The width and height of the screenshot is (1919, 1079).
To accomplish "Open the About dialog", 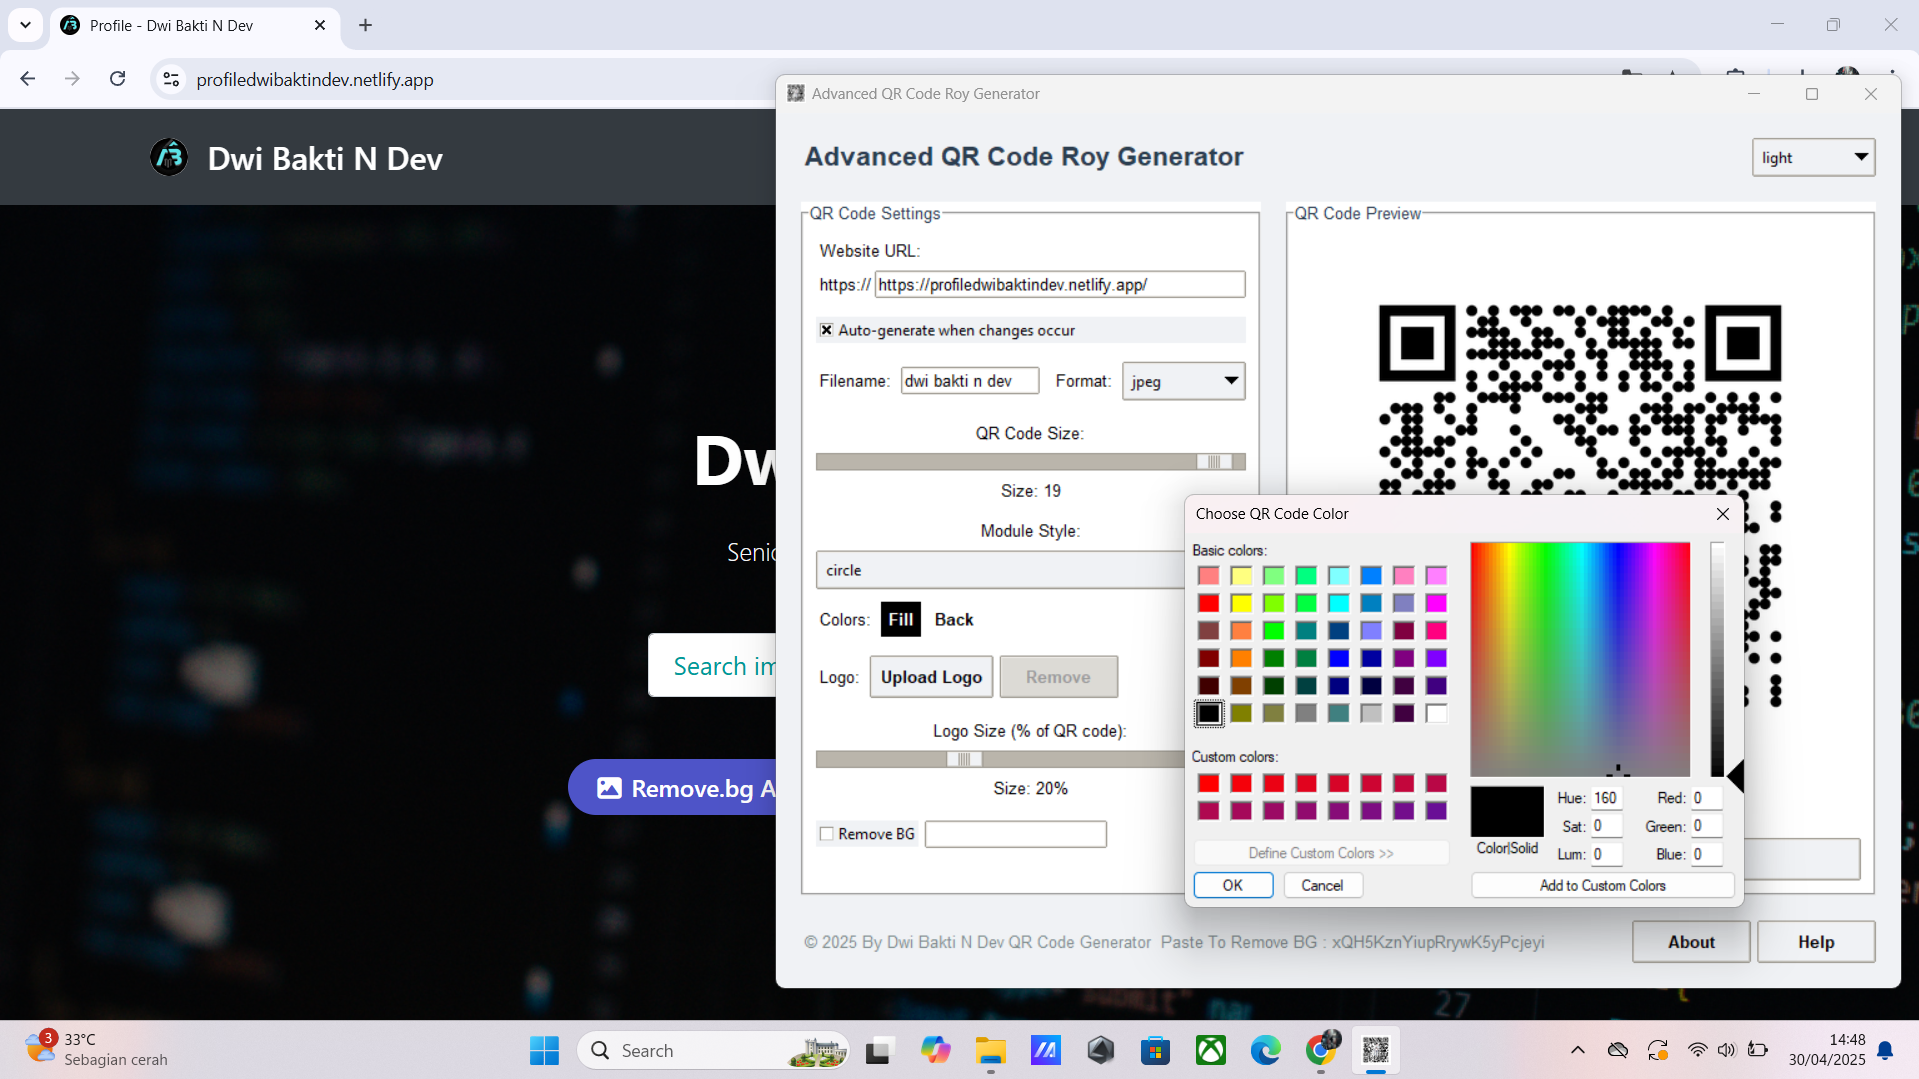I will click(x=1691, y=942).
